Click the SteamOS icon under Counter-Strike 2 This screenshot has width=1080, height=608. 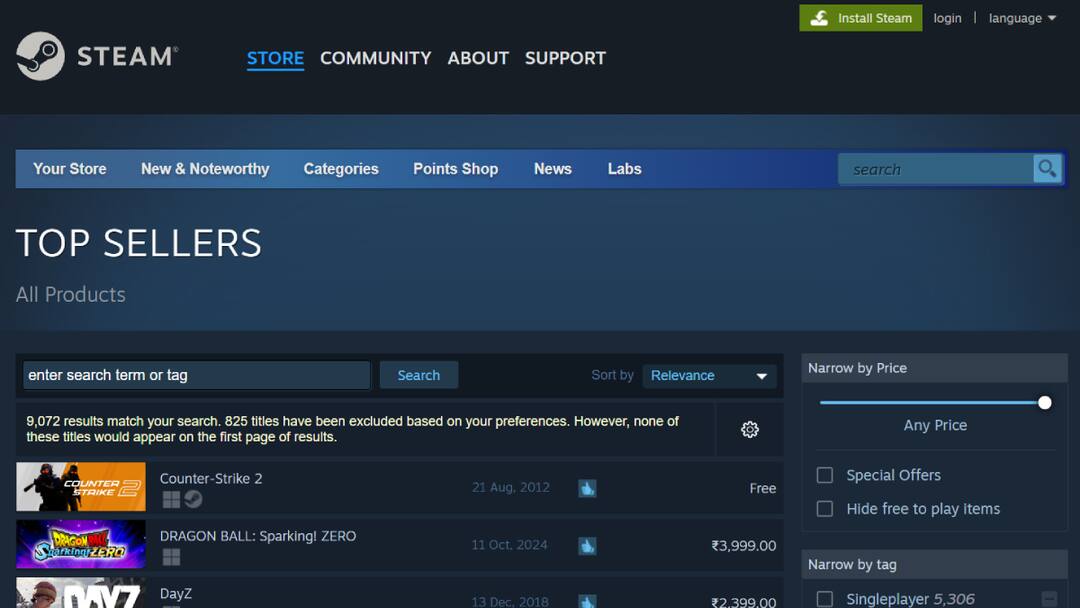click(192, 499)
